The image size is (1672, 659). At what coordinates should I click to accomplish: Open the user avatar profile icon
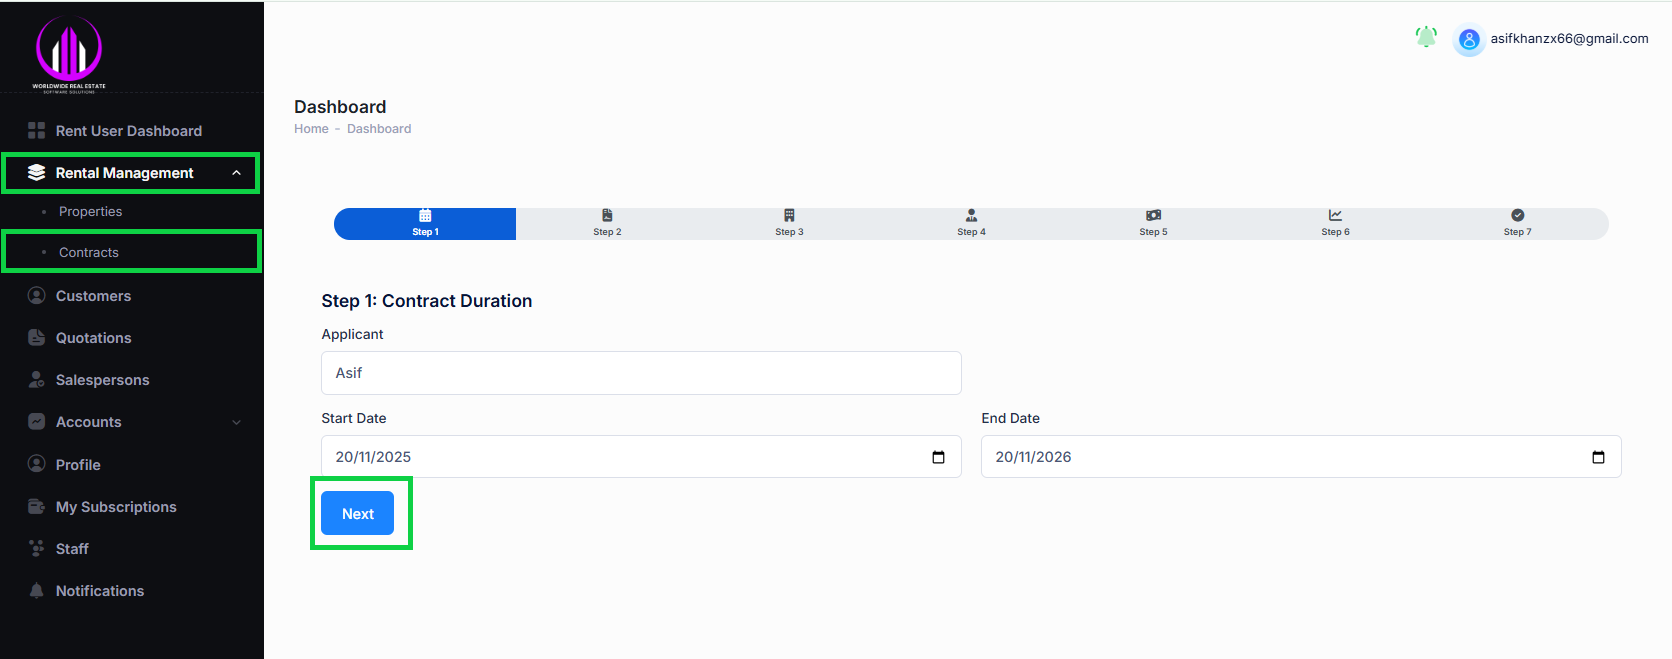[1469, 40]
